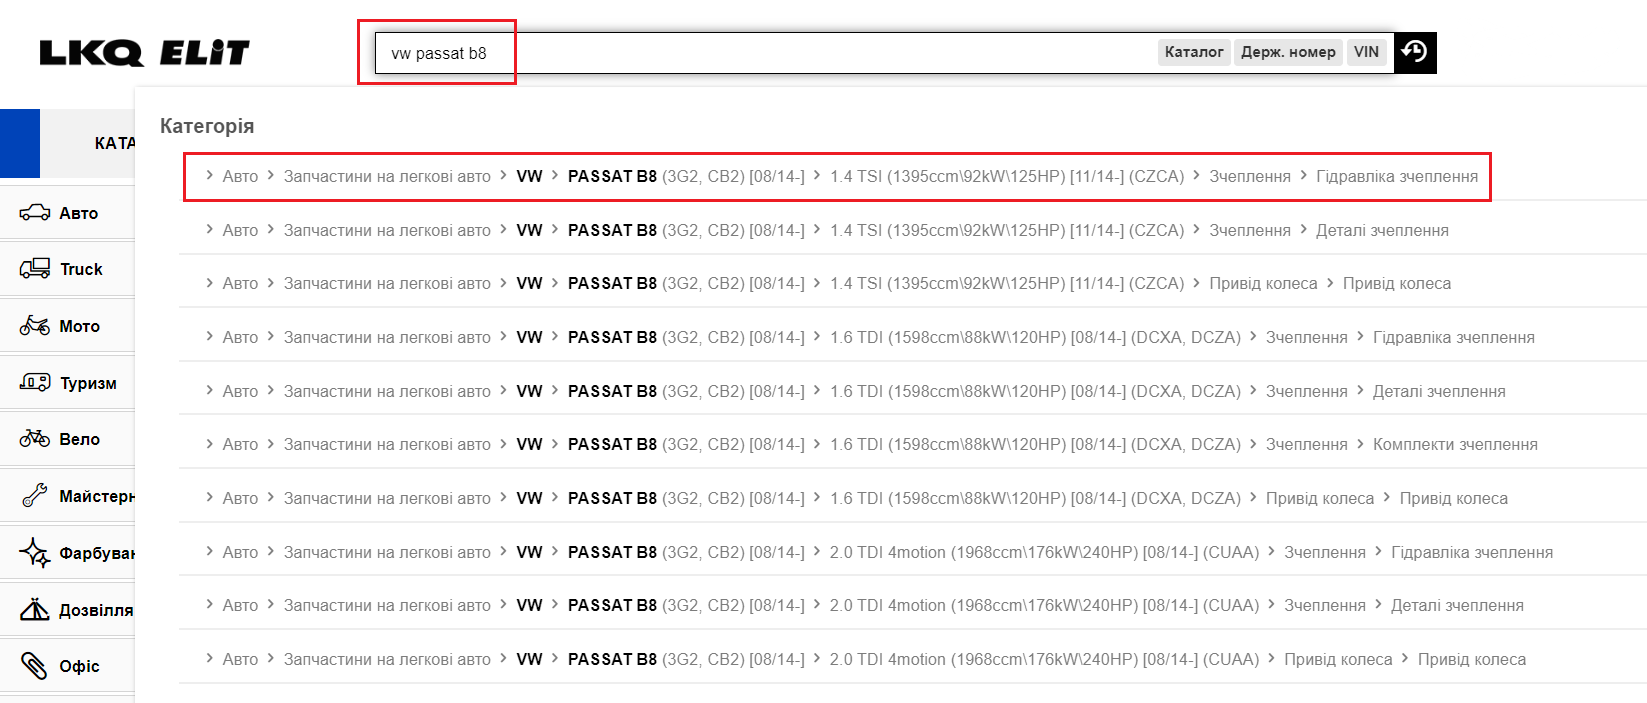This screenshot has width=1647, height=703.
Task: Click the Туризм caravan icon
Action: [35, 383]
